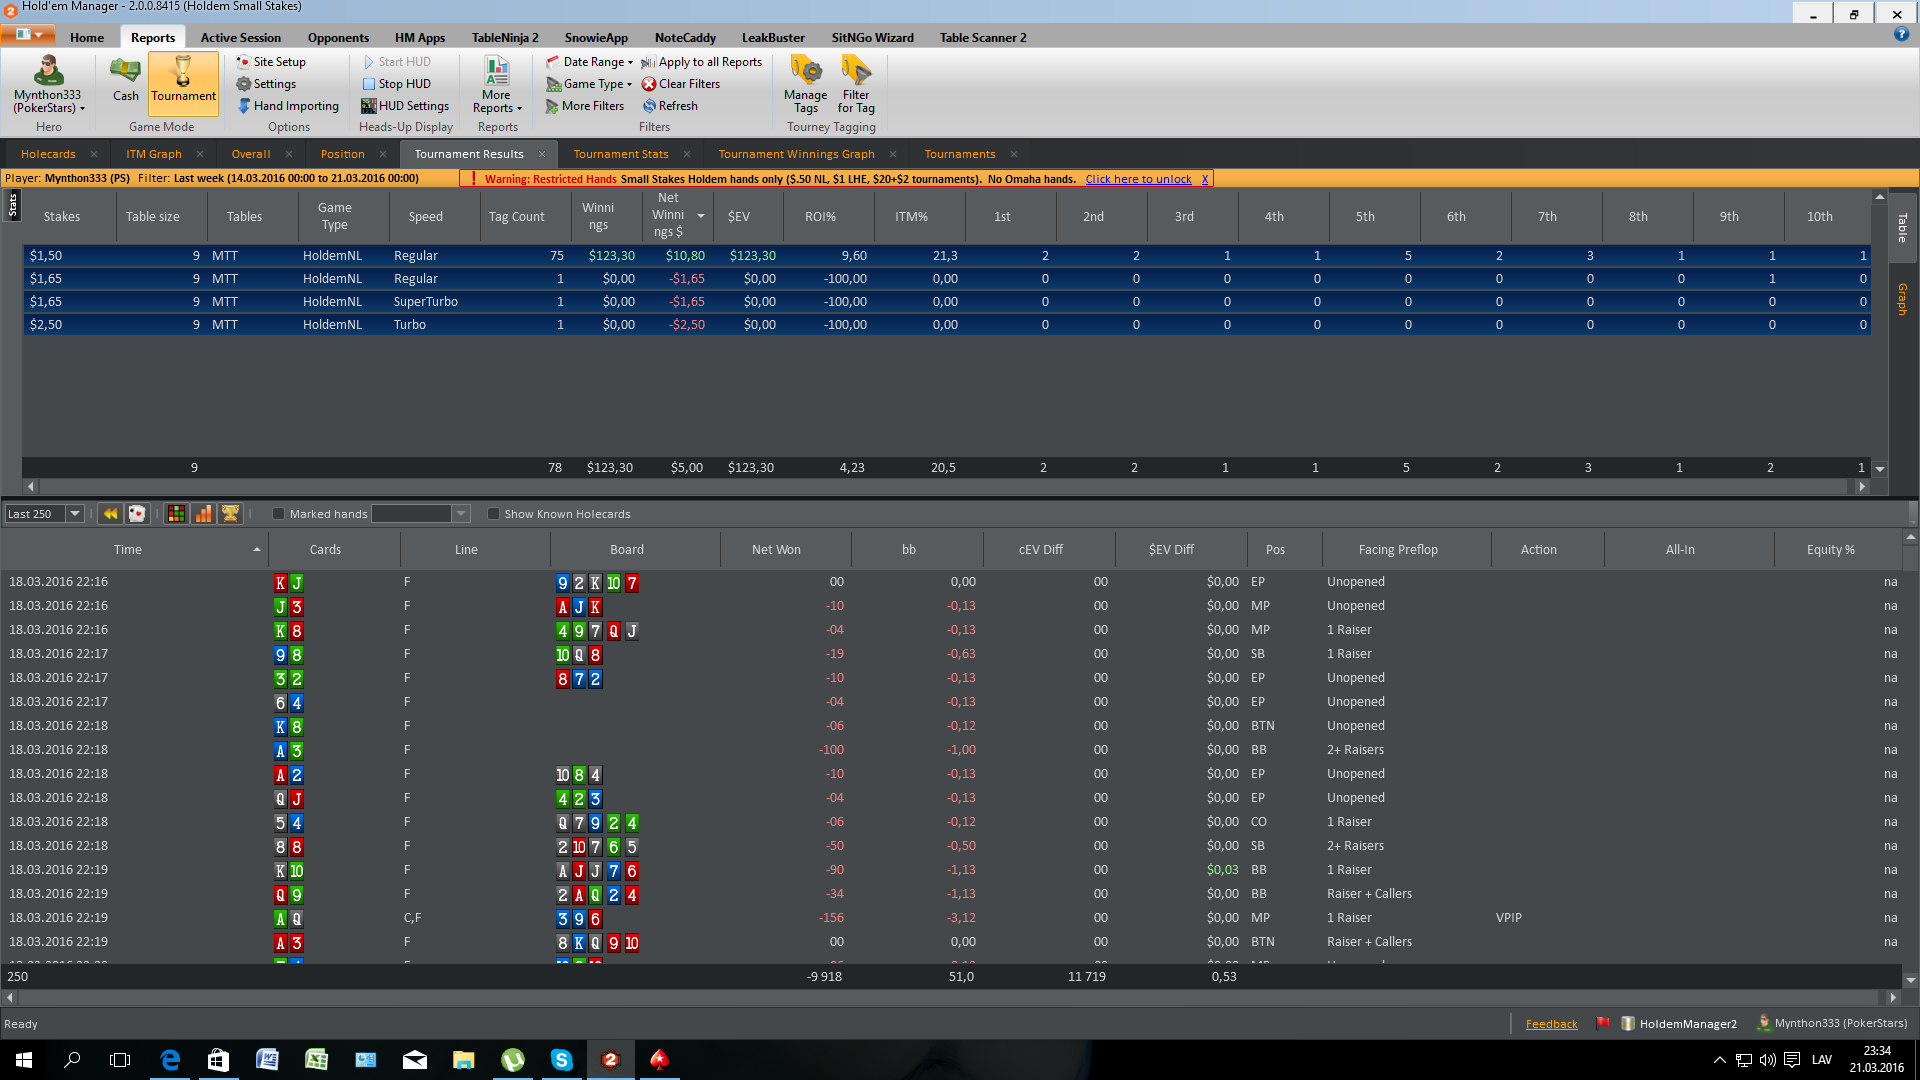
Task: Open Microsoft Edge from the taskbar
Action: (170, 1060)
